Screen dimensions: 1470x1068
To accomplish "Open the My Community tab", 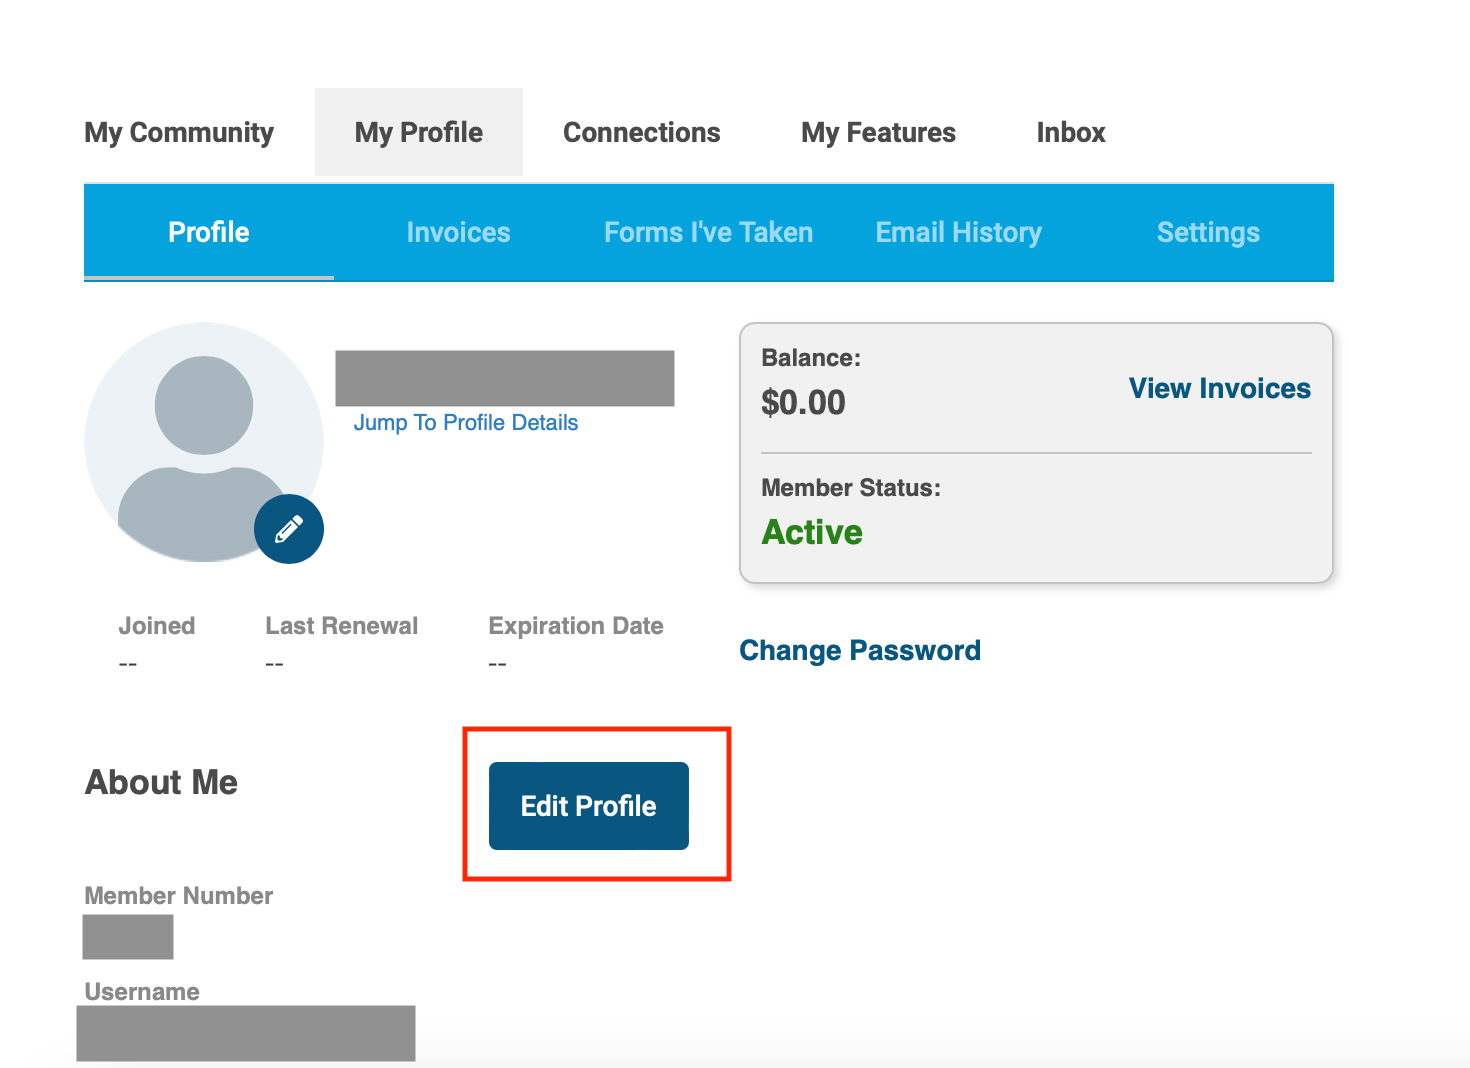I will [179, 132].
